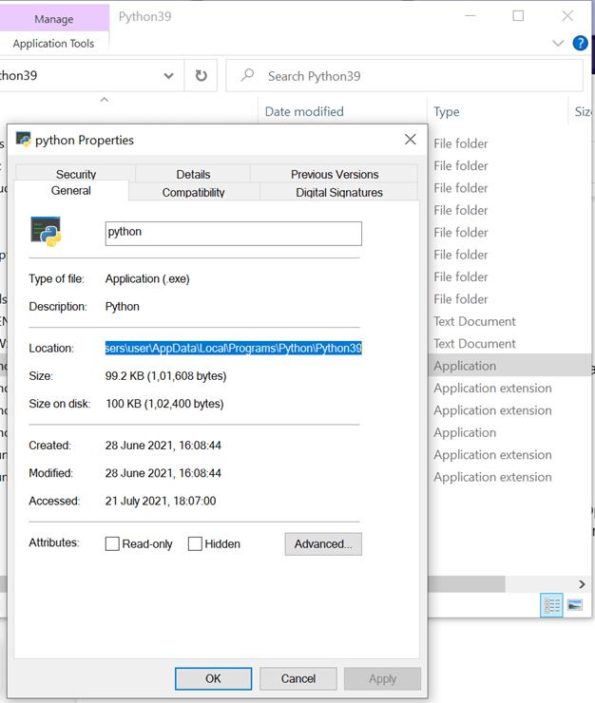595x703 pixels.
Task: Confirm with the OK button
Action: click(213, 678)
